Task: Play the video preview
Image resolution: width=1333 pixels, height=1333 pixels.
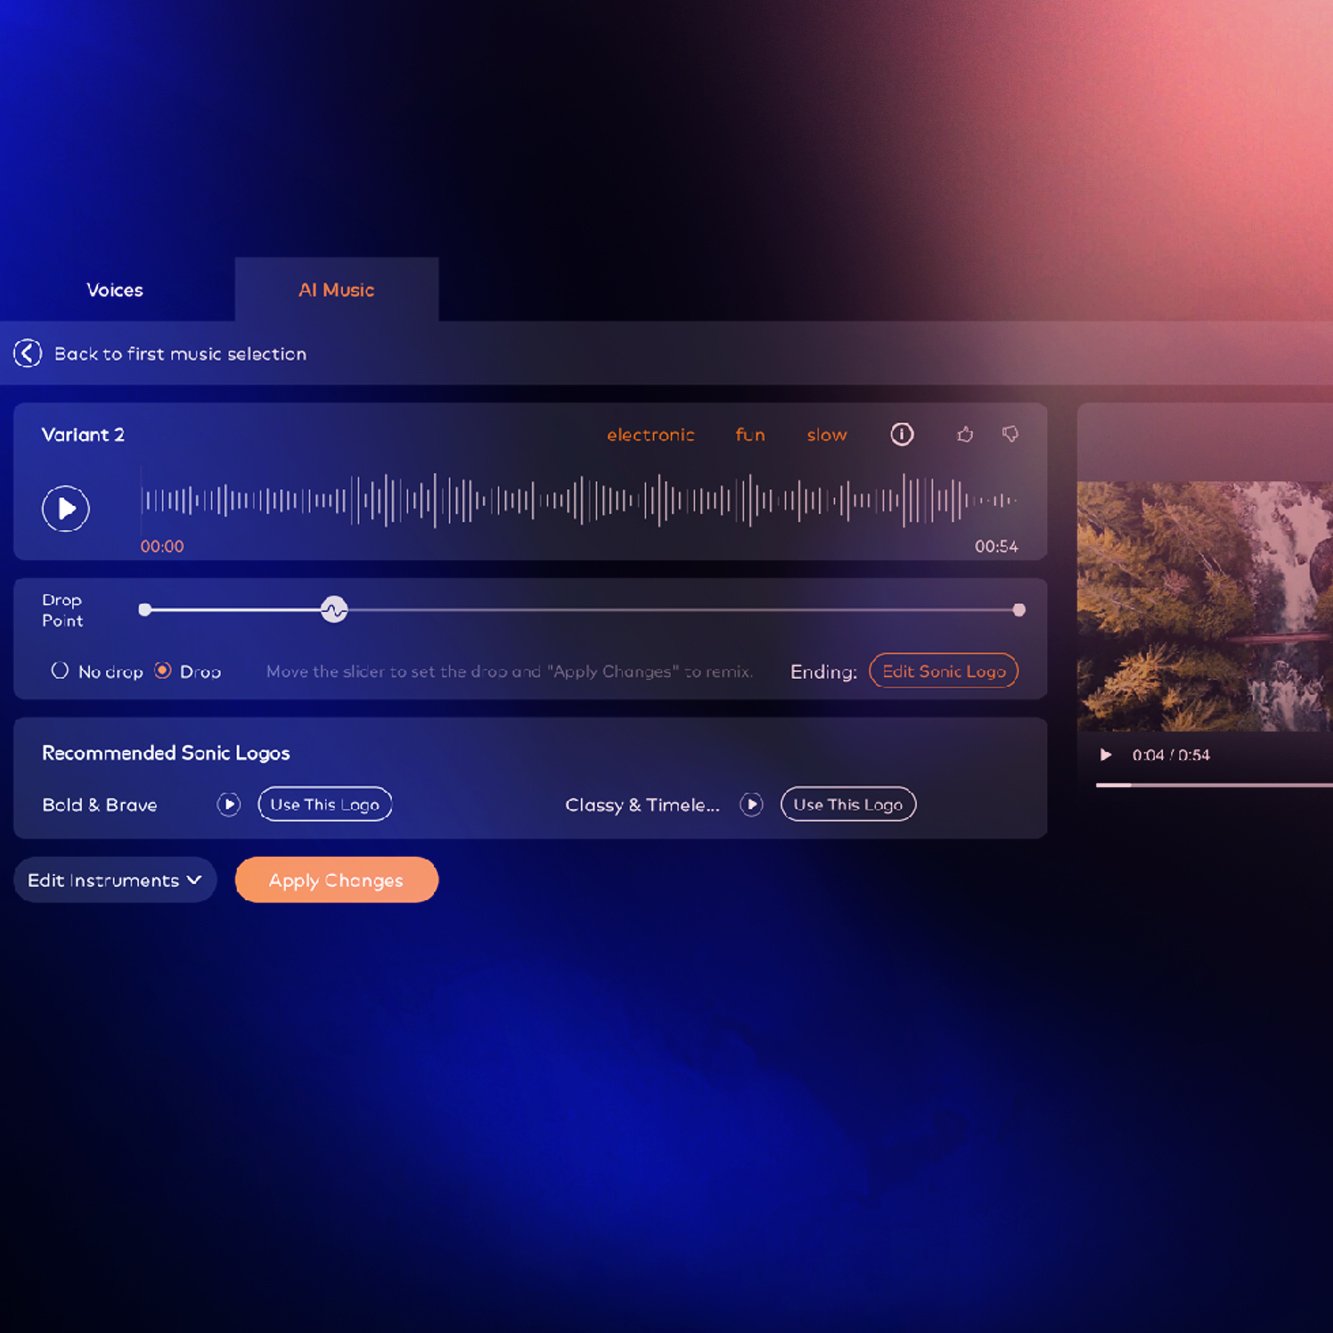Action: click(1105, 754)
